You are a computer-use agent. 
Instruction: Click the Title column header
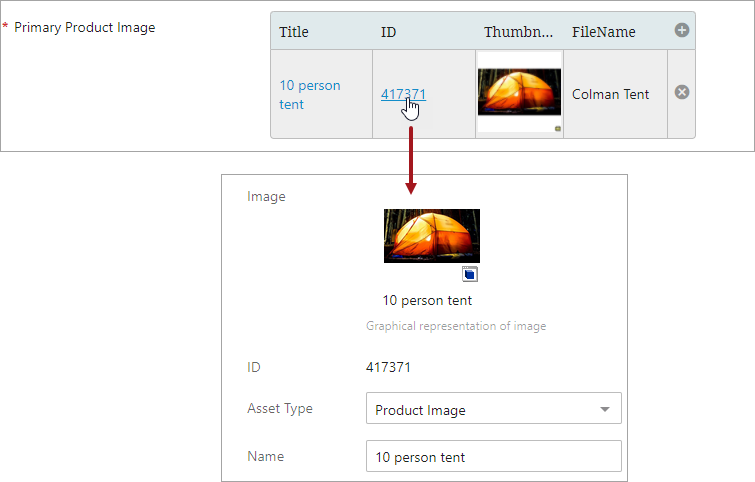coord(294,32)
